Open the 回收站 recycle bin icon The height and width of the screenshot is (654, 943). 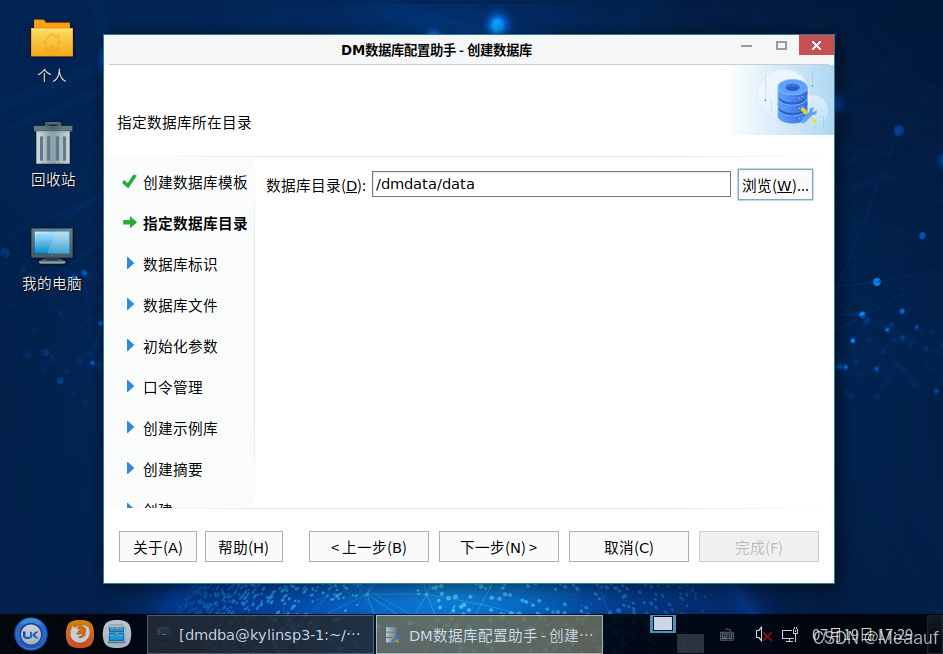pos(53,155)
